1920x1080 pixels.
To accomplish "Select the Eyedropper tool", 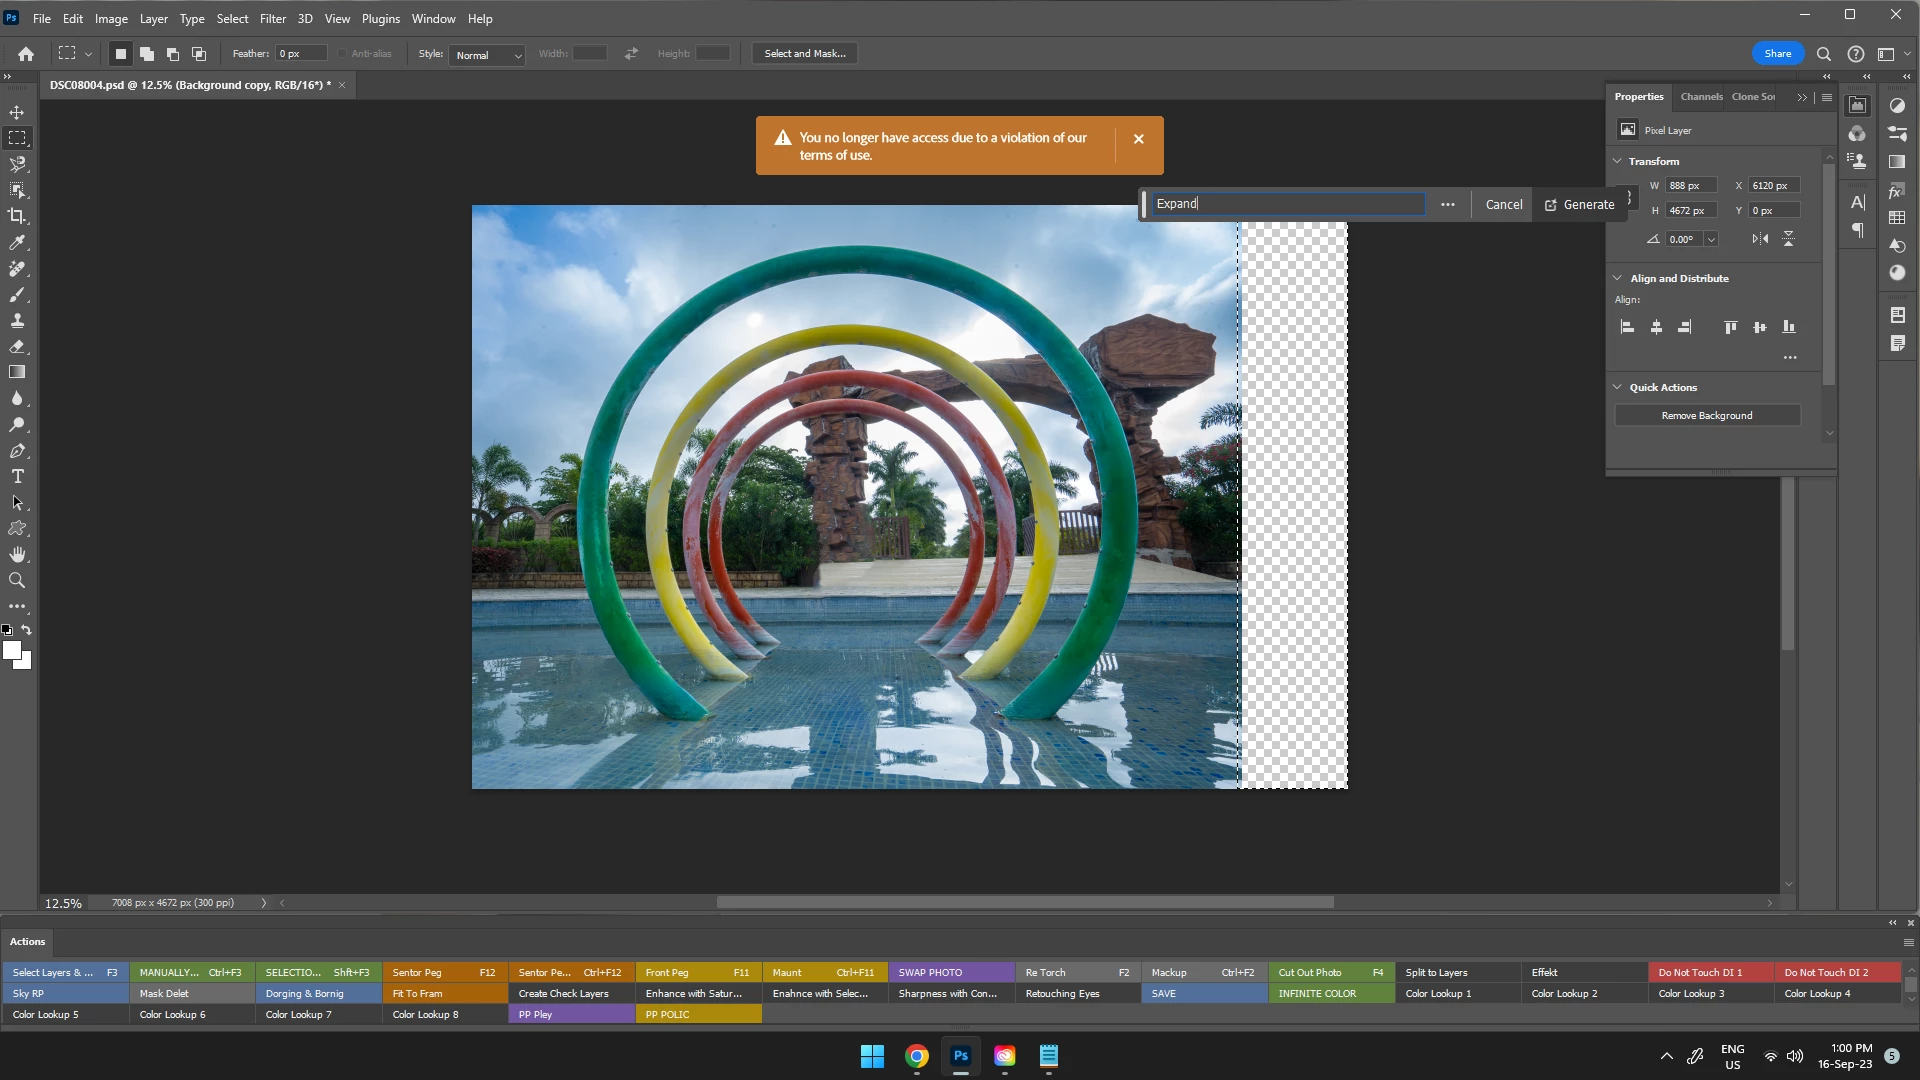I will (x=17, y=242).
